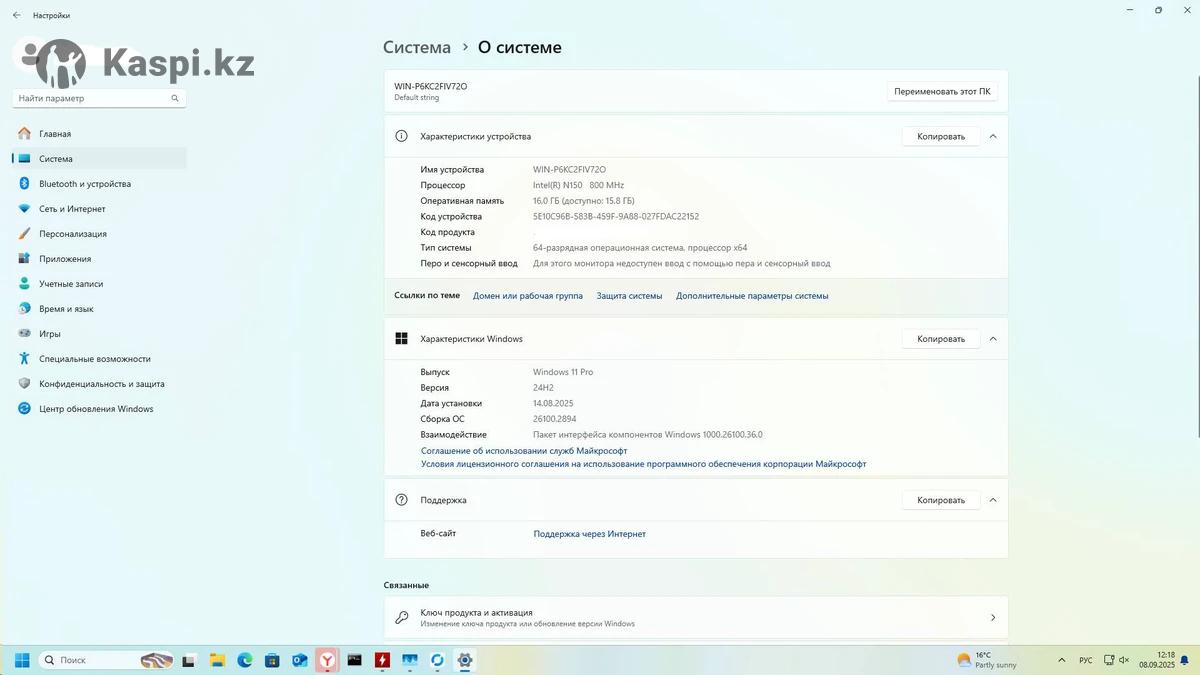This screenshot has height=675, width=1200.
Task: Select Home in the settings sidebar
Action: [55, 134]
